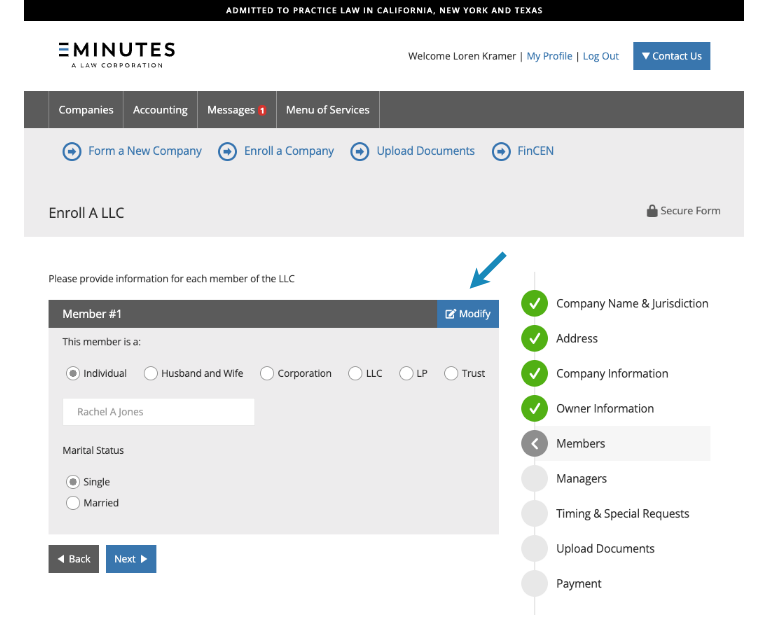Click the green check for Company Name & Jurisdiction
The width and height of the screenshot is (768, 643).
pyautogui.click(x=534, y=303)
